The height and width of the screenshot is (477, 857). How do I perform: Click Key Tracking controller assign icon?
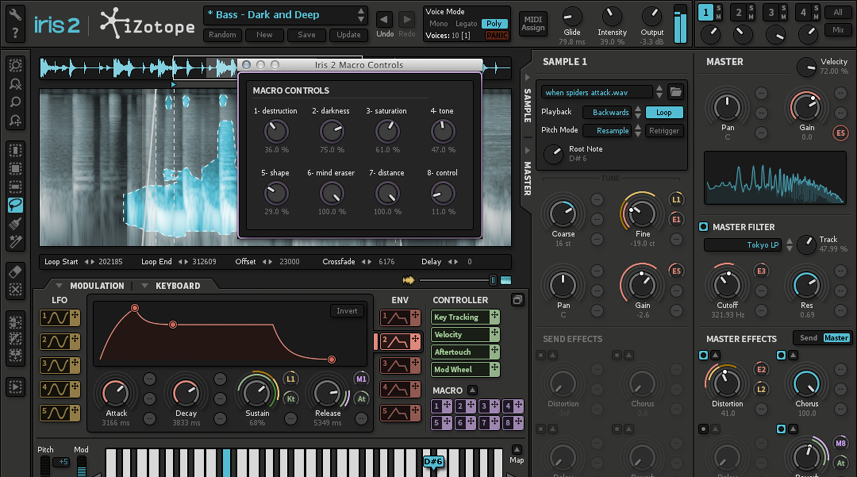(495, 317)
